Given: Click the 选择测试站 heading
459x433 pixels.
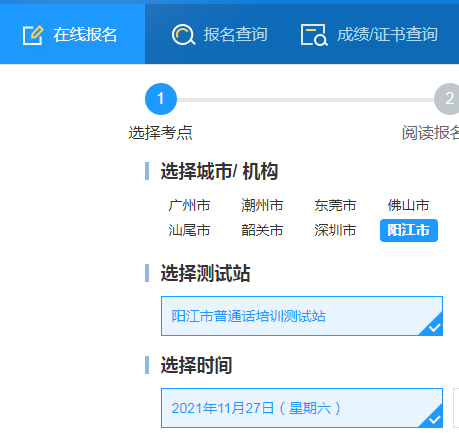Looking at the screenshot, I should 205,273.
